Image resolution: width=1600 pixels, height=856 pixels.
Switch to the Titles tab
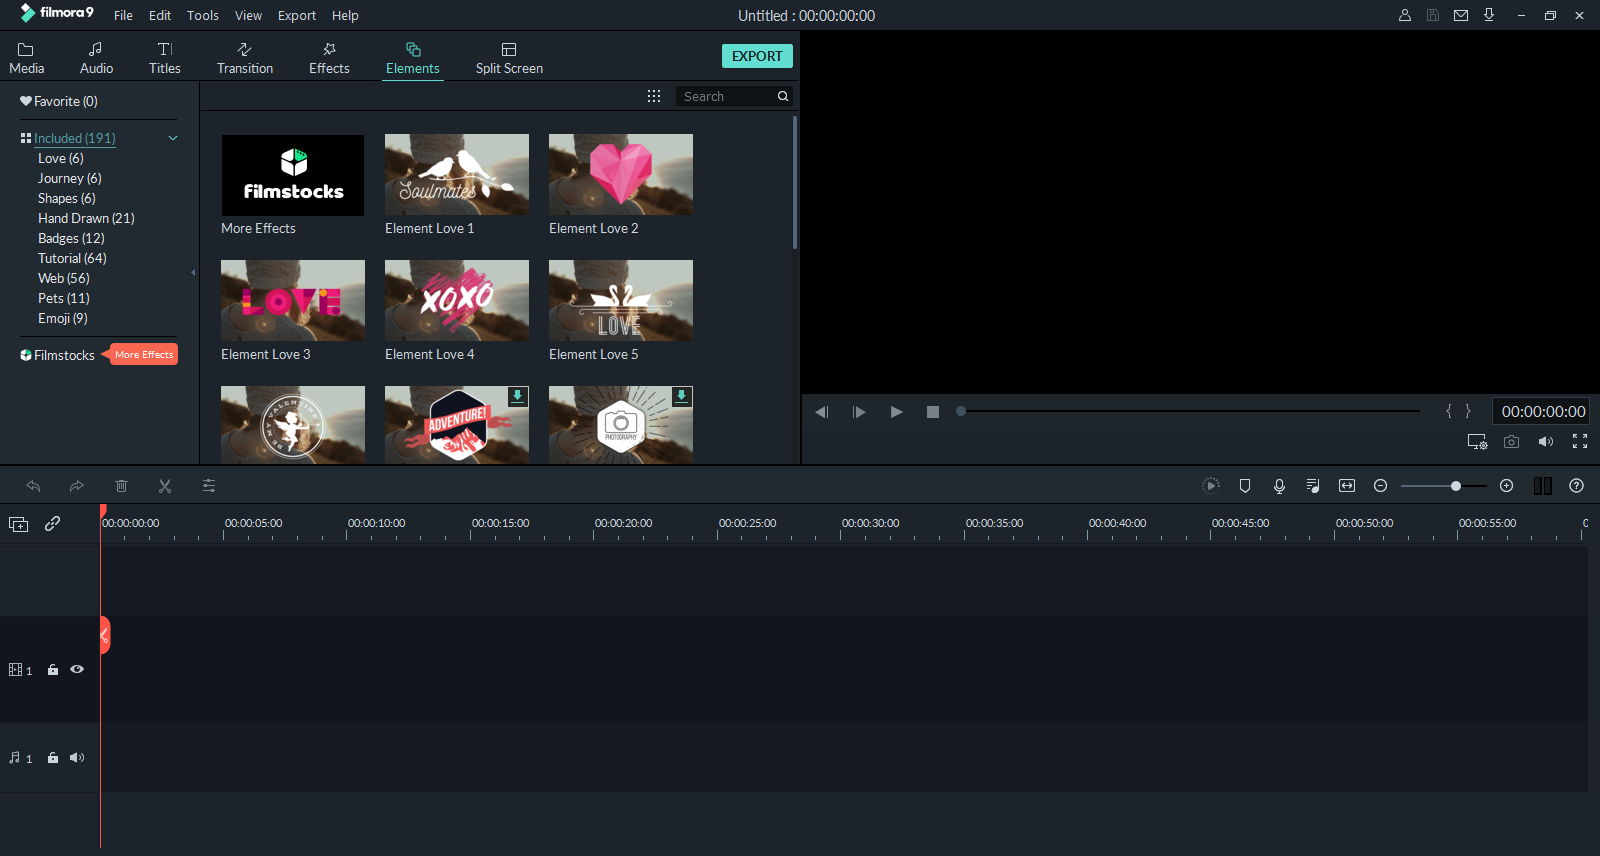tap(165, 58)
